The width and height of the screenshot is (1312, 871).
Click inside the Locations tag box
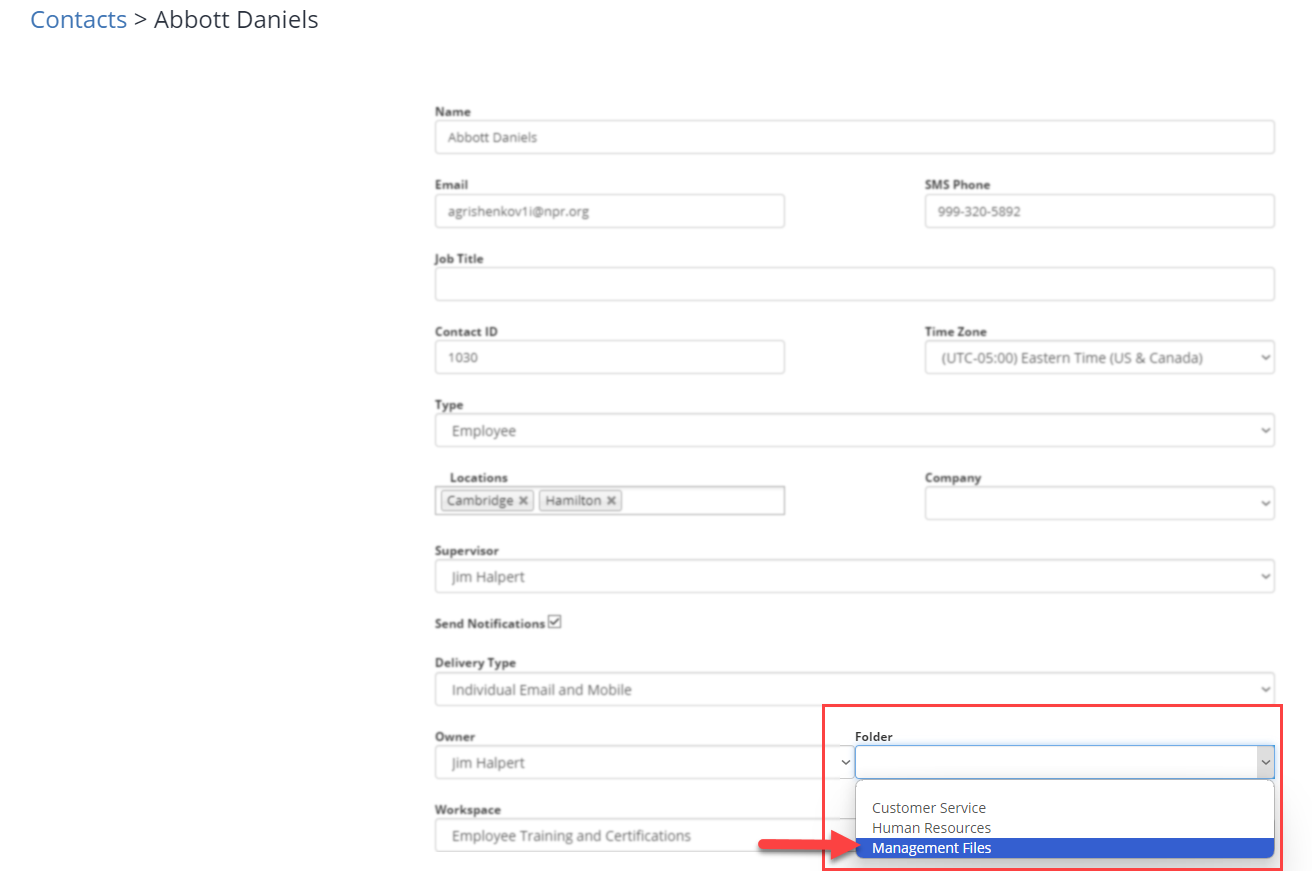(x=609, y=501)
